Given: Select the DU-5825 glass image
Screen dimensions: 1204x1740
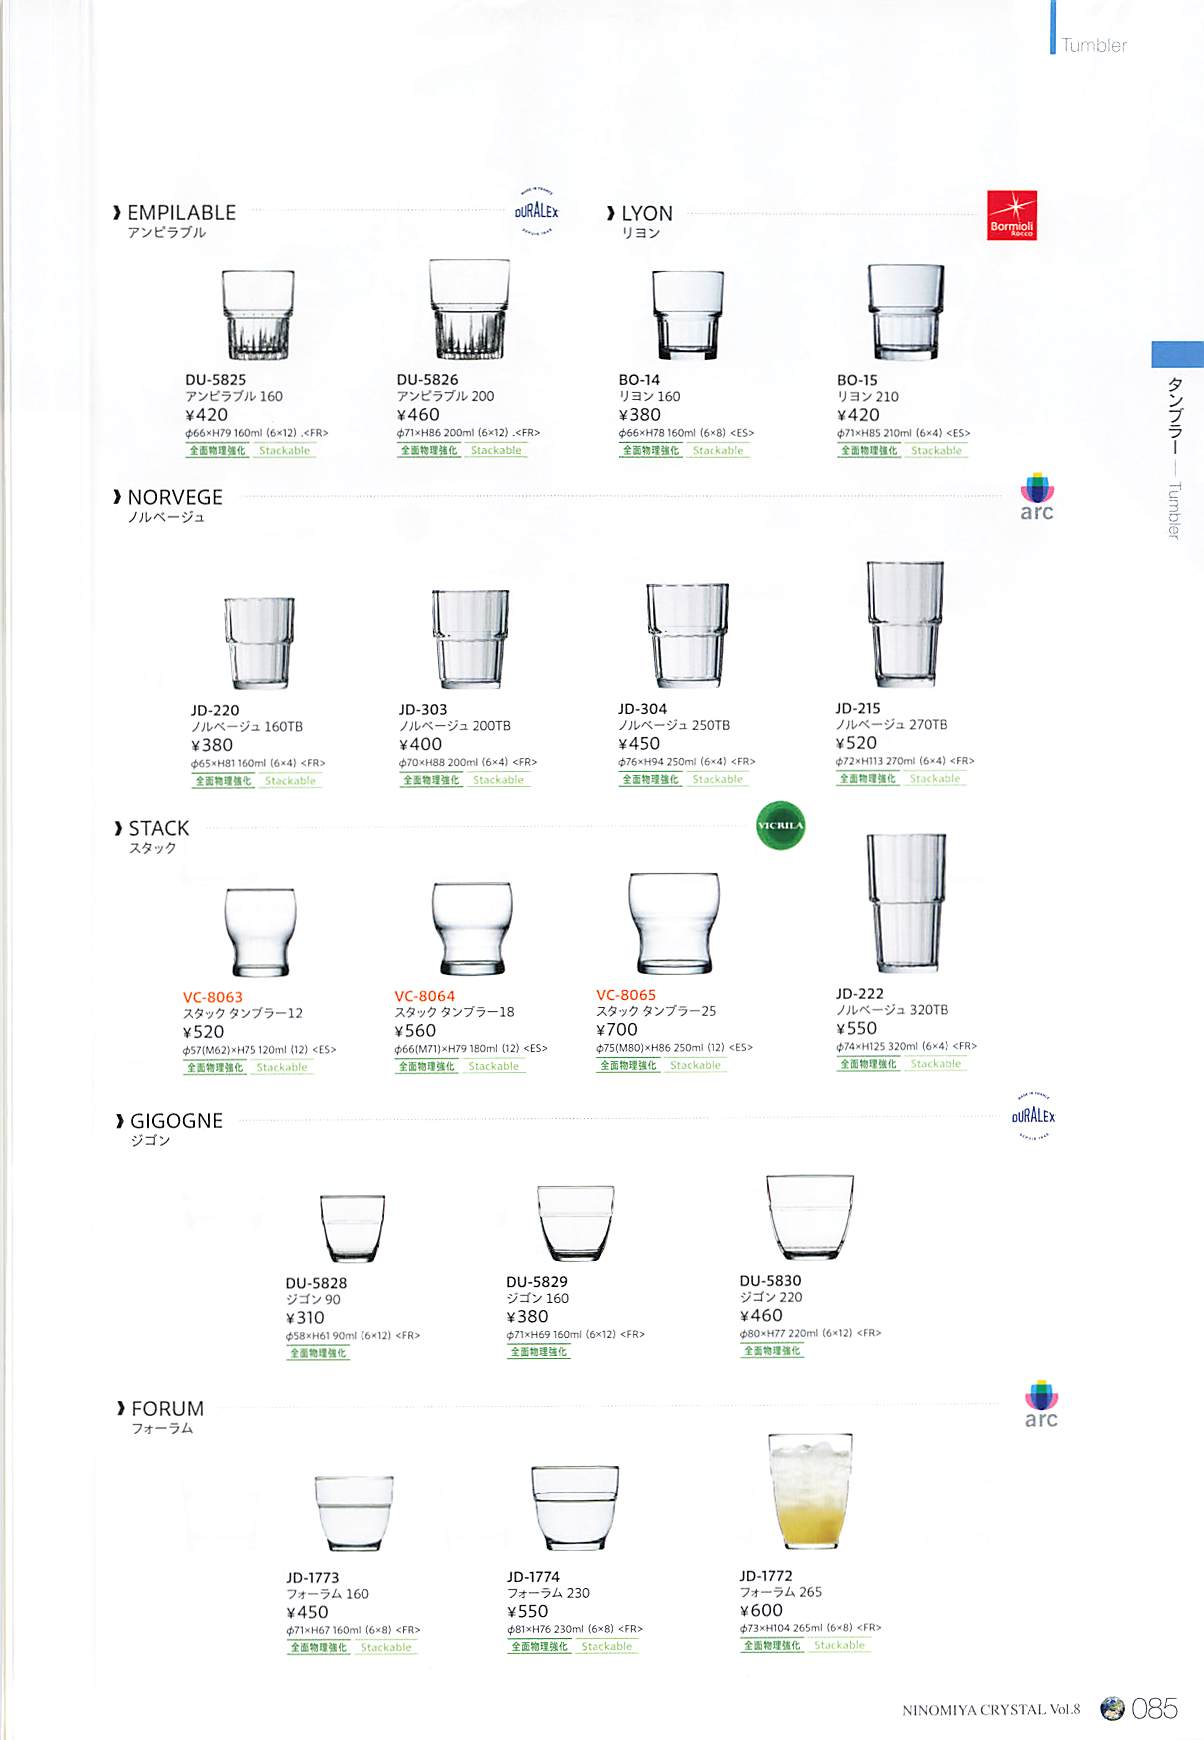Looking at the screenshot, I should 258,315.
